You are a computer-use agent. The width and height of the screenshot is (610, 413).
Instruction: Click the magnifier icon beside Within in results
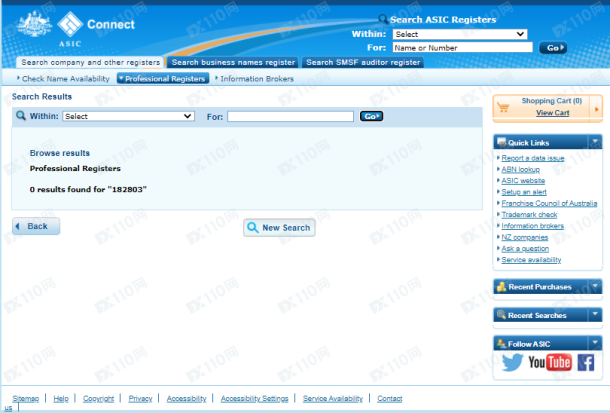click(20, 116)
